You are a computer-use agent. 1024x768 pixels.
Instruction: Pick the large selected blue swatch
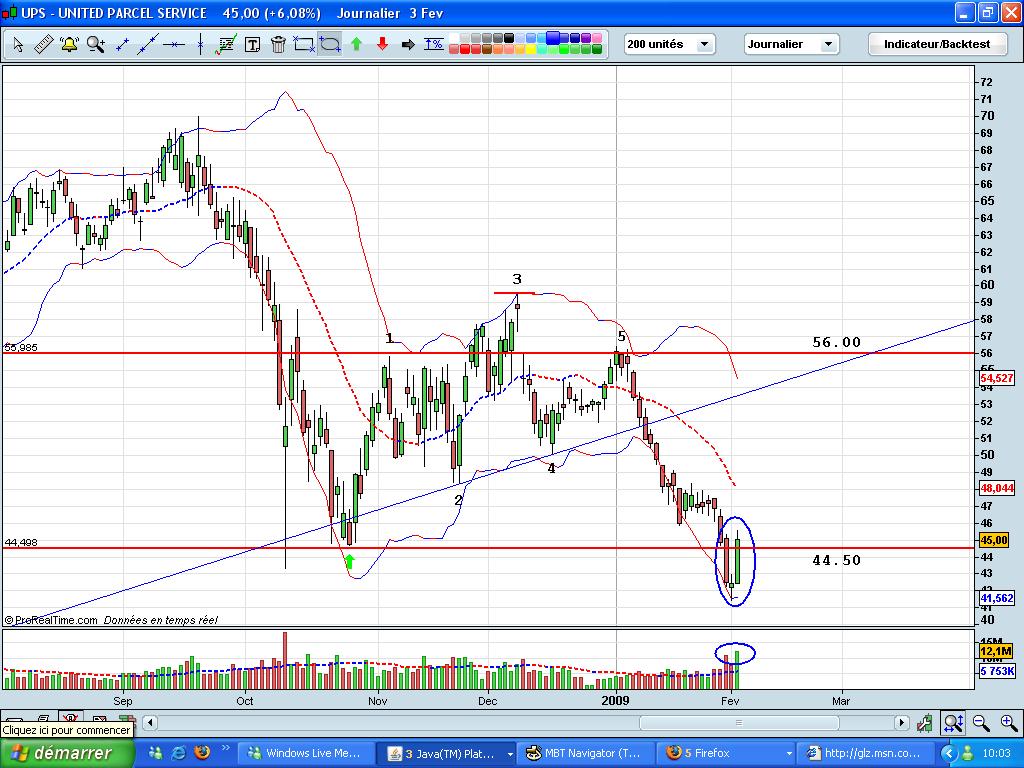pyautogui.click(x=553, y=38)
